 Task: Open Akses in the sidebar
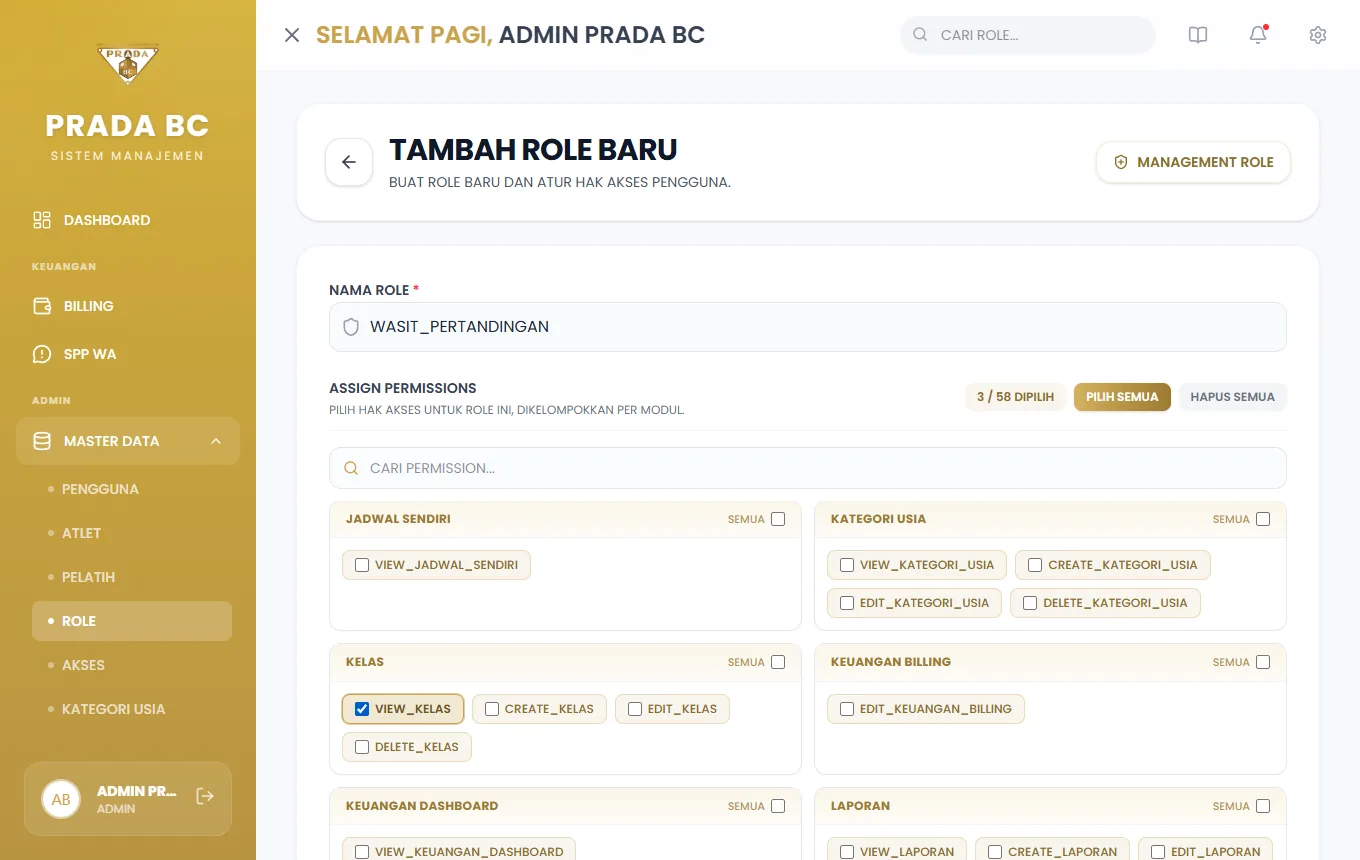pyautogui.click(x=132, y=665)
